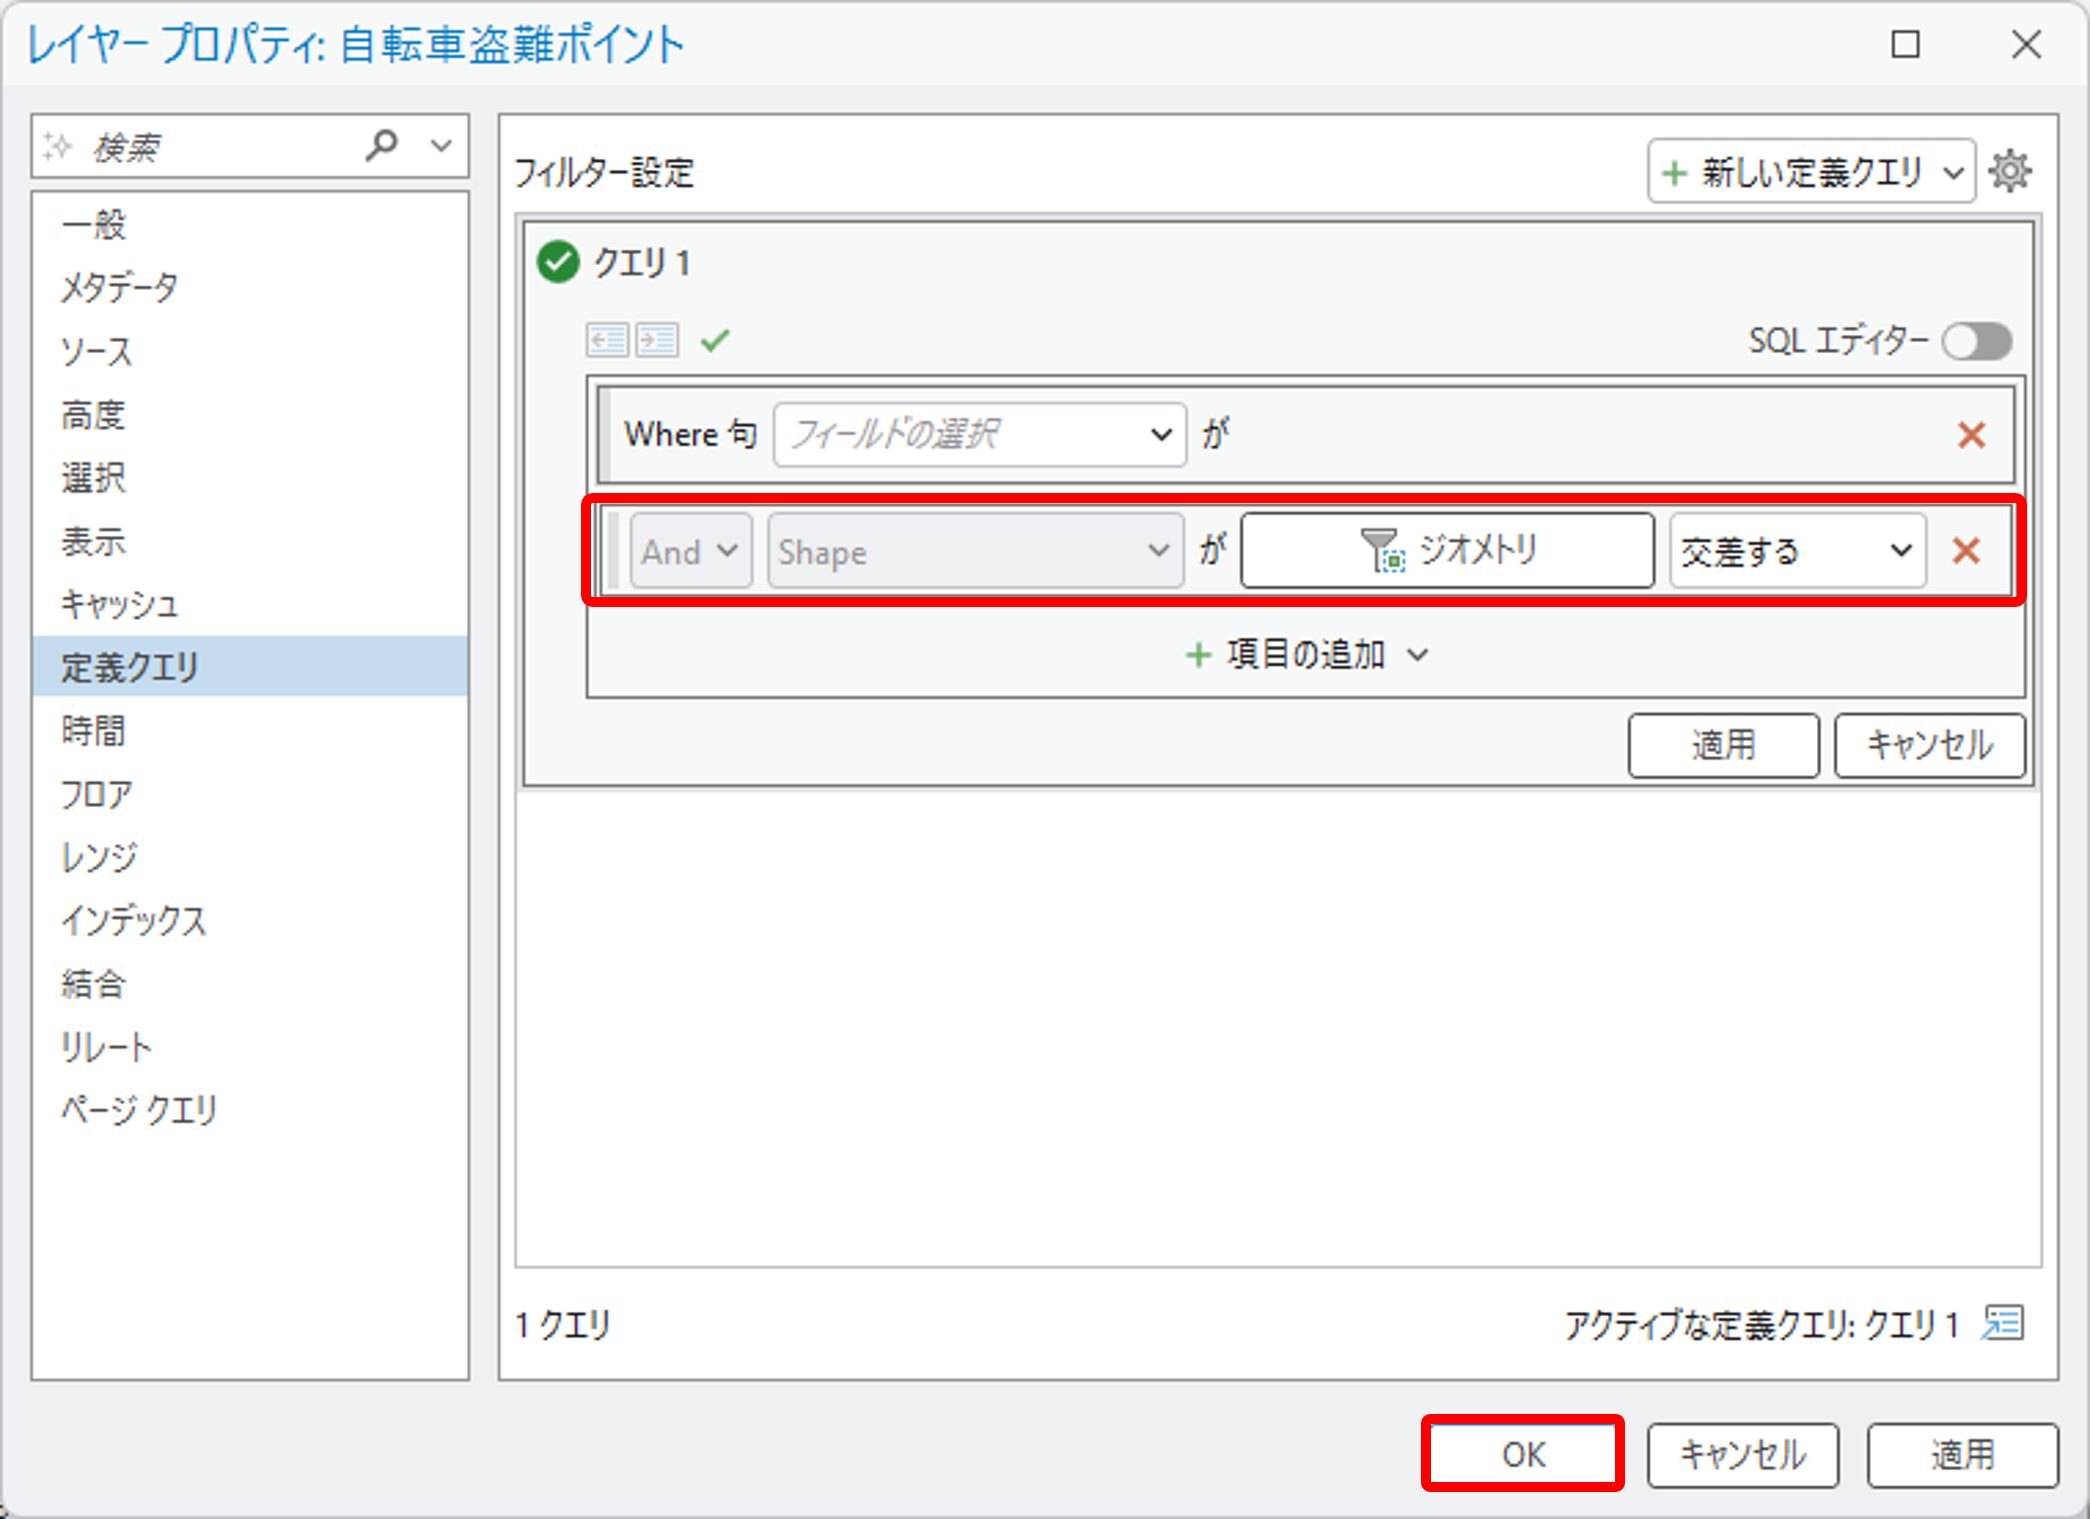
Task: Remove the Shape geometry clause
Action: pos(1966,551)
